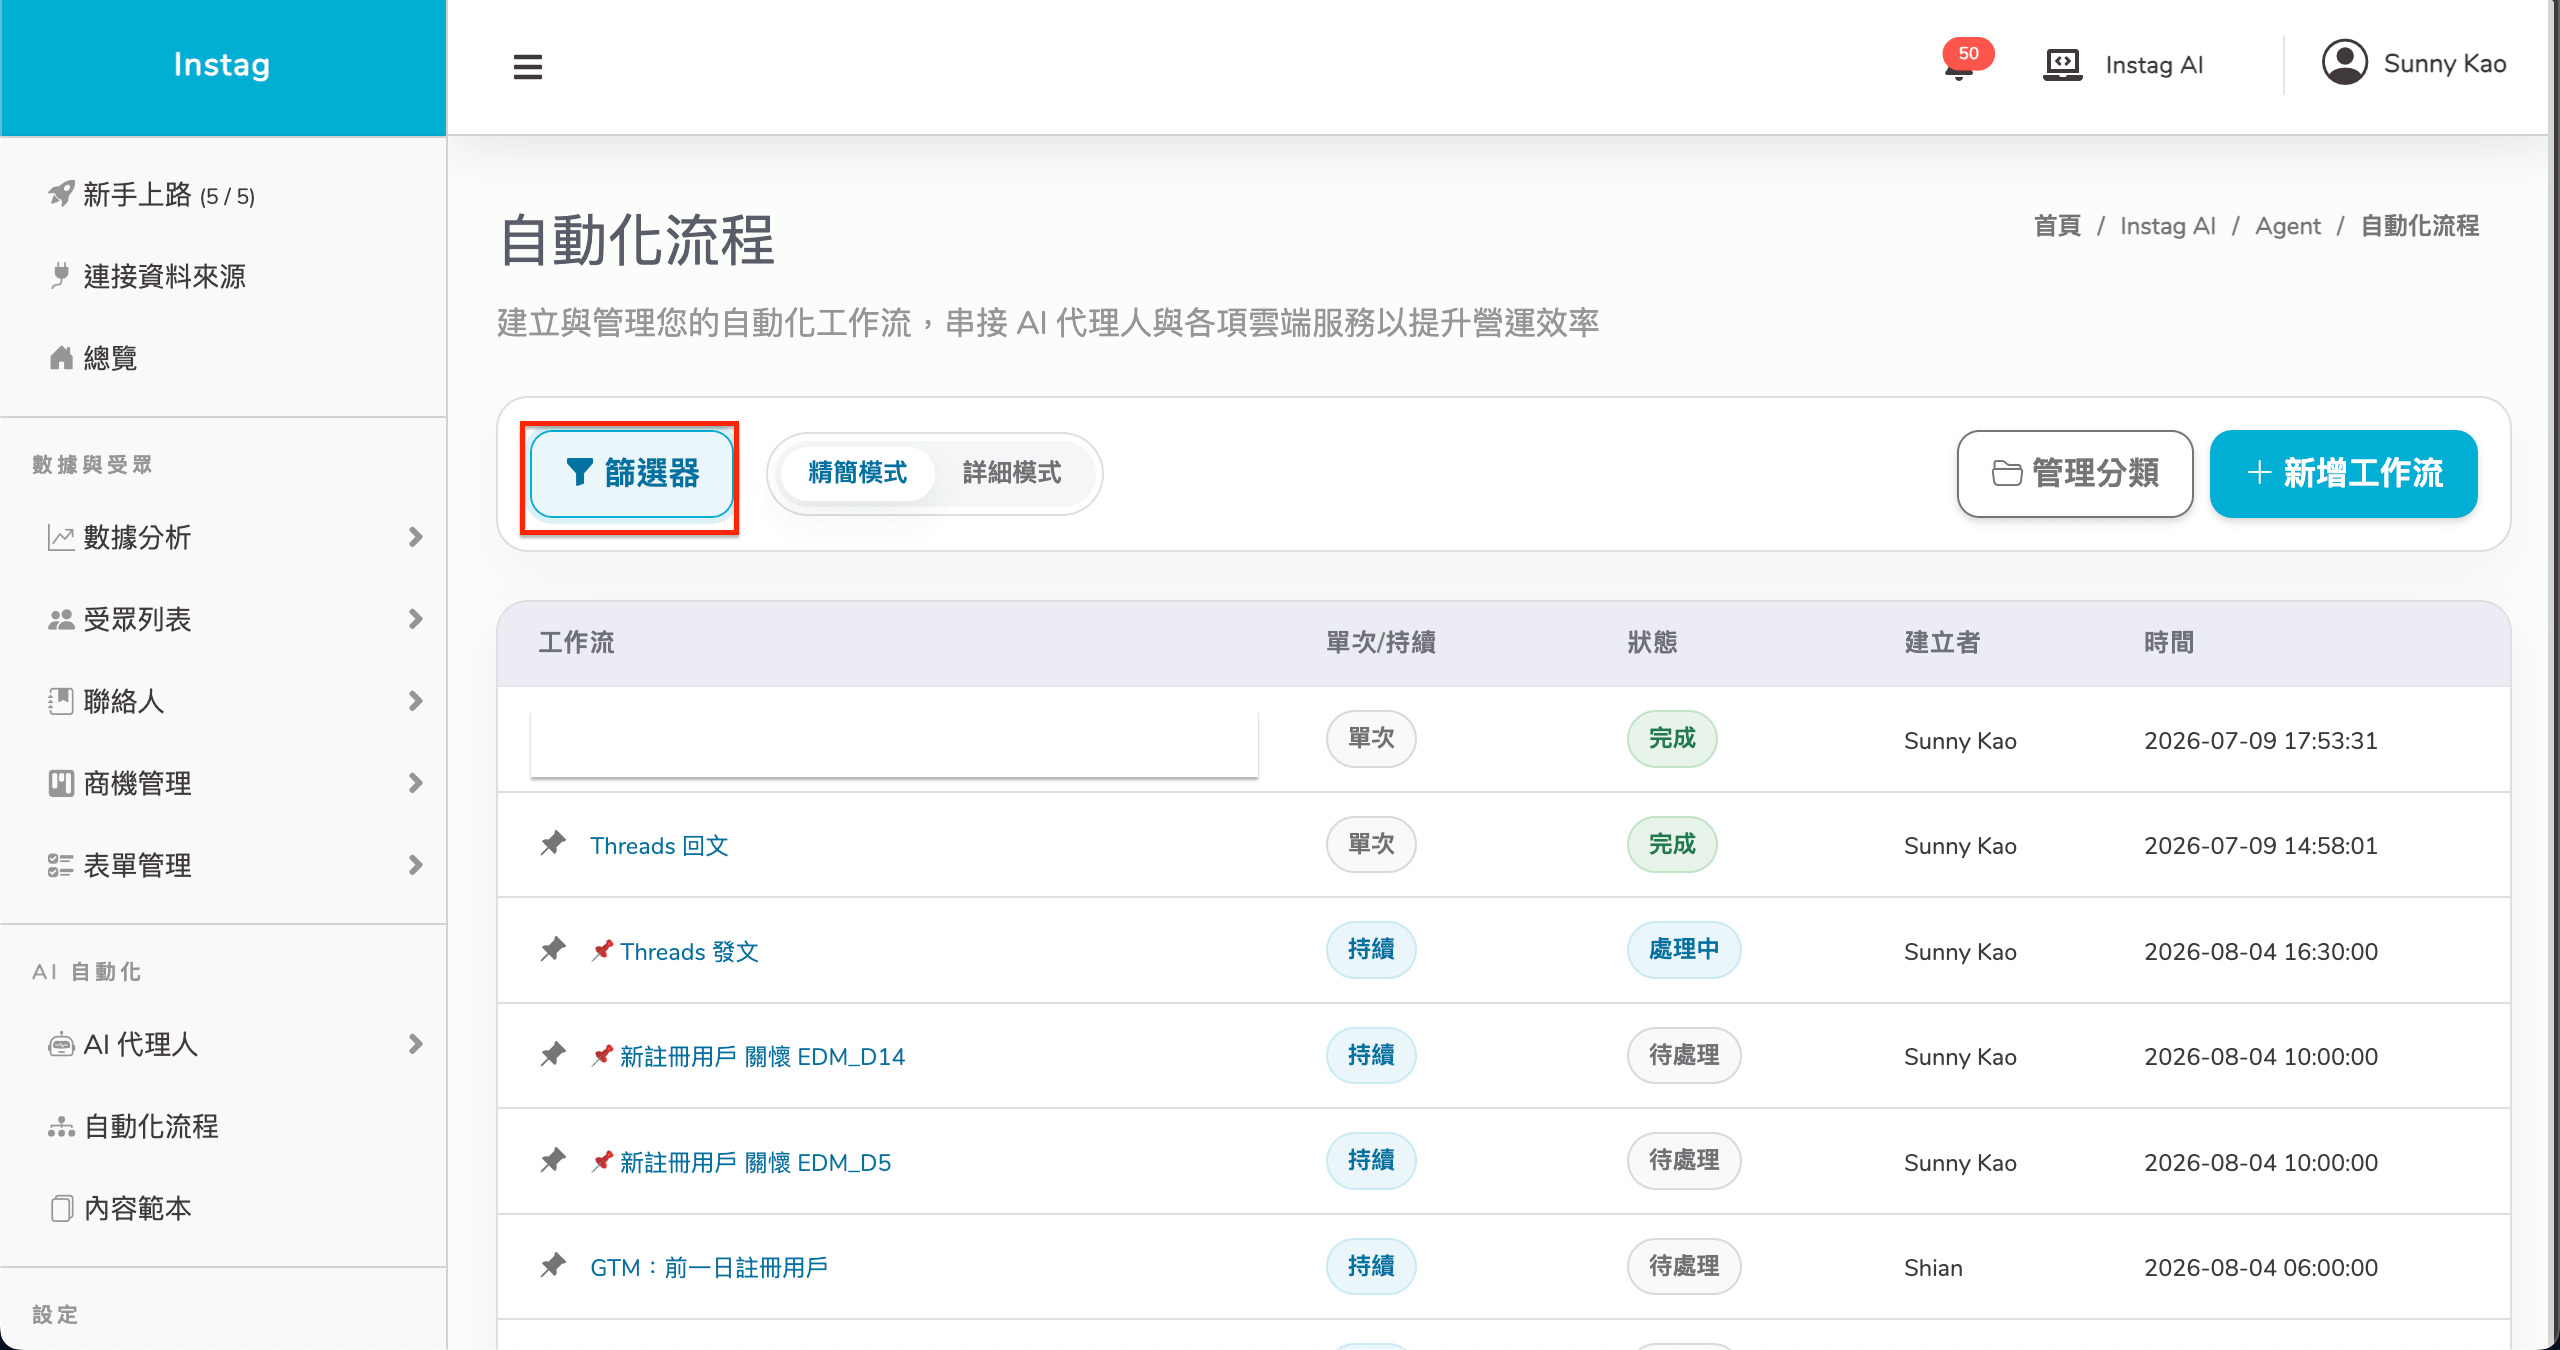This screenshot has width=2560, height=1350.
Task: Click the form list icon for 表單管理
Action: pos(61,866)
